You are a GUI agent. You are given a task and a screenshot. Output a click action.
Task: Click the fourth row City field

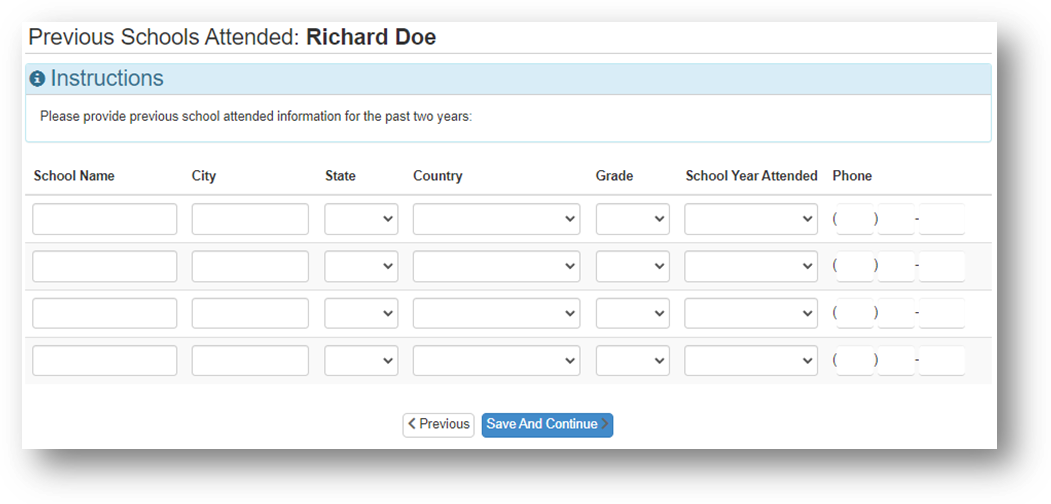click(250, 361)
